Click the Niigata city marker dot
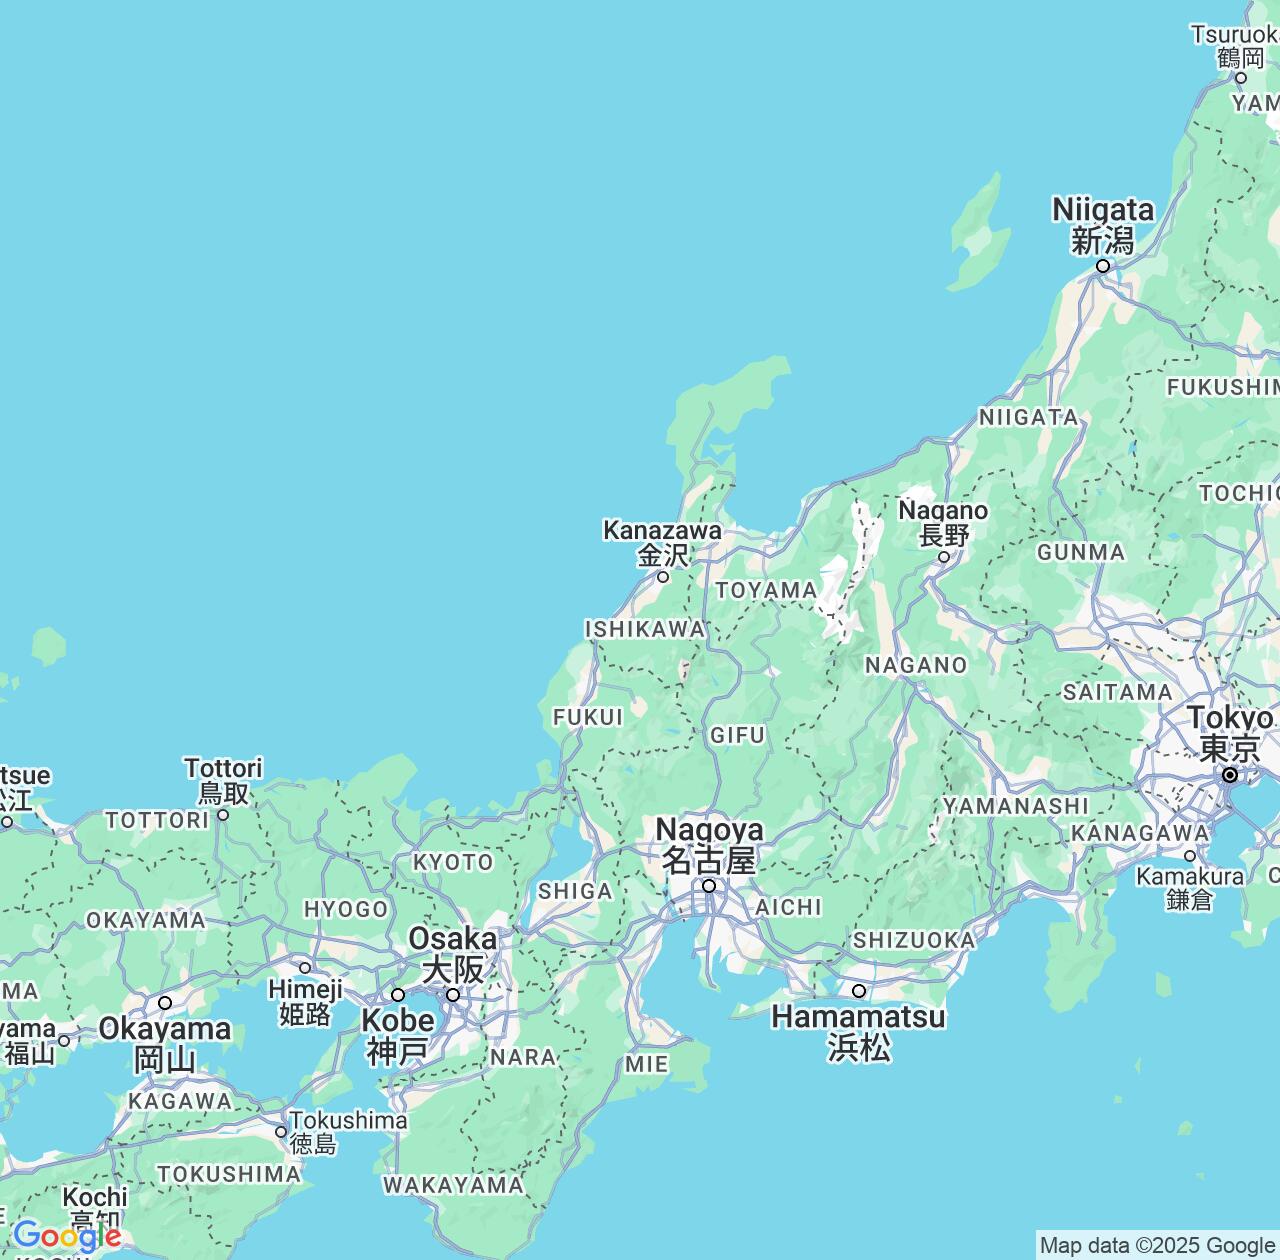This screenshot has height=1260, width=1280. [x=1104, y=266]
